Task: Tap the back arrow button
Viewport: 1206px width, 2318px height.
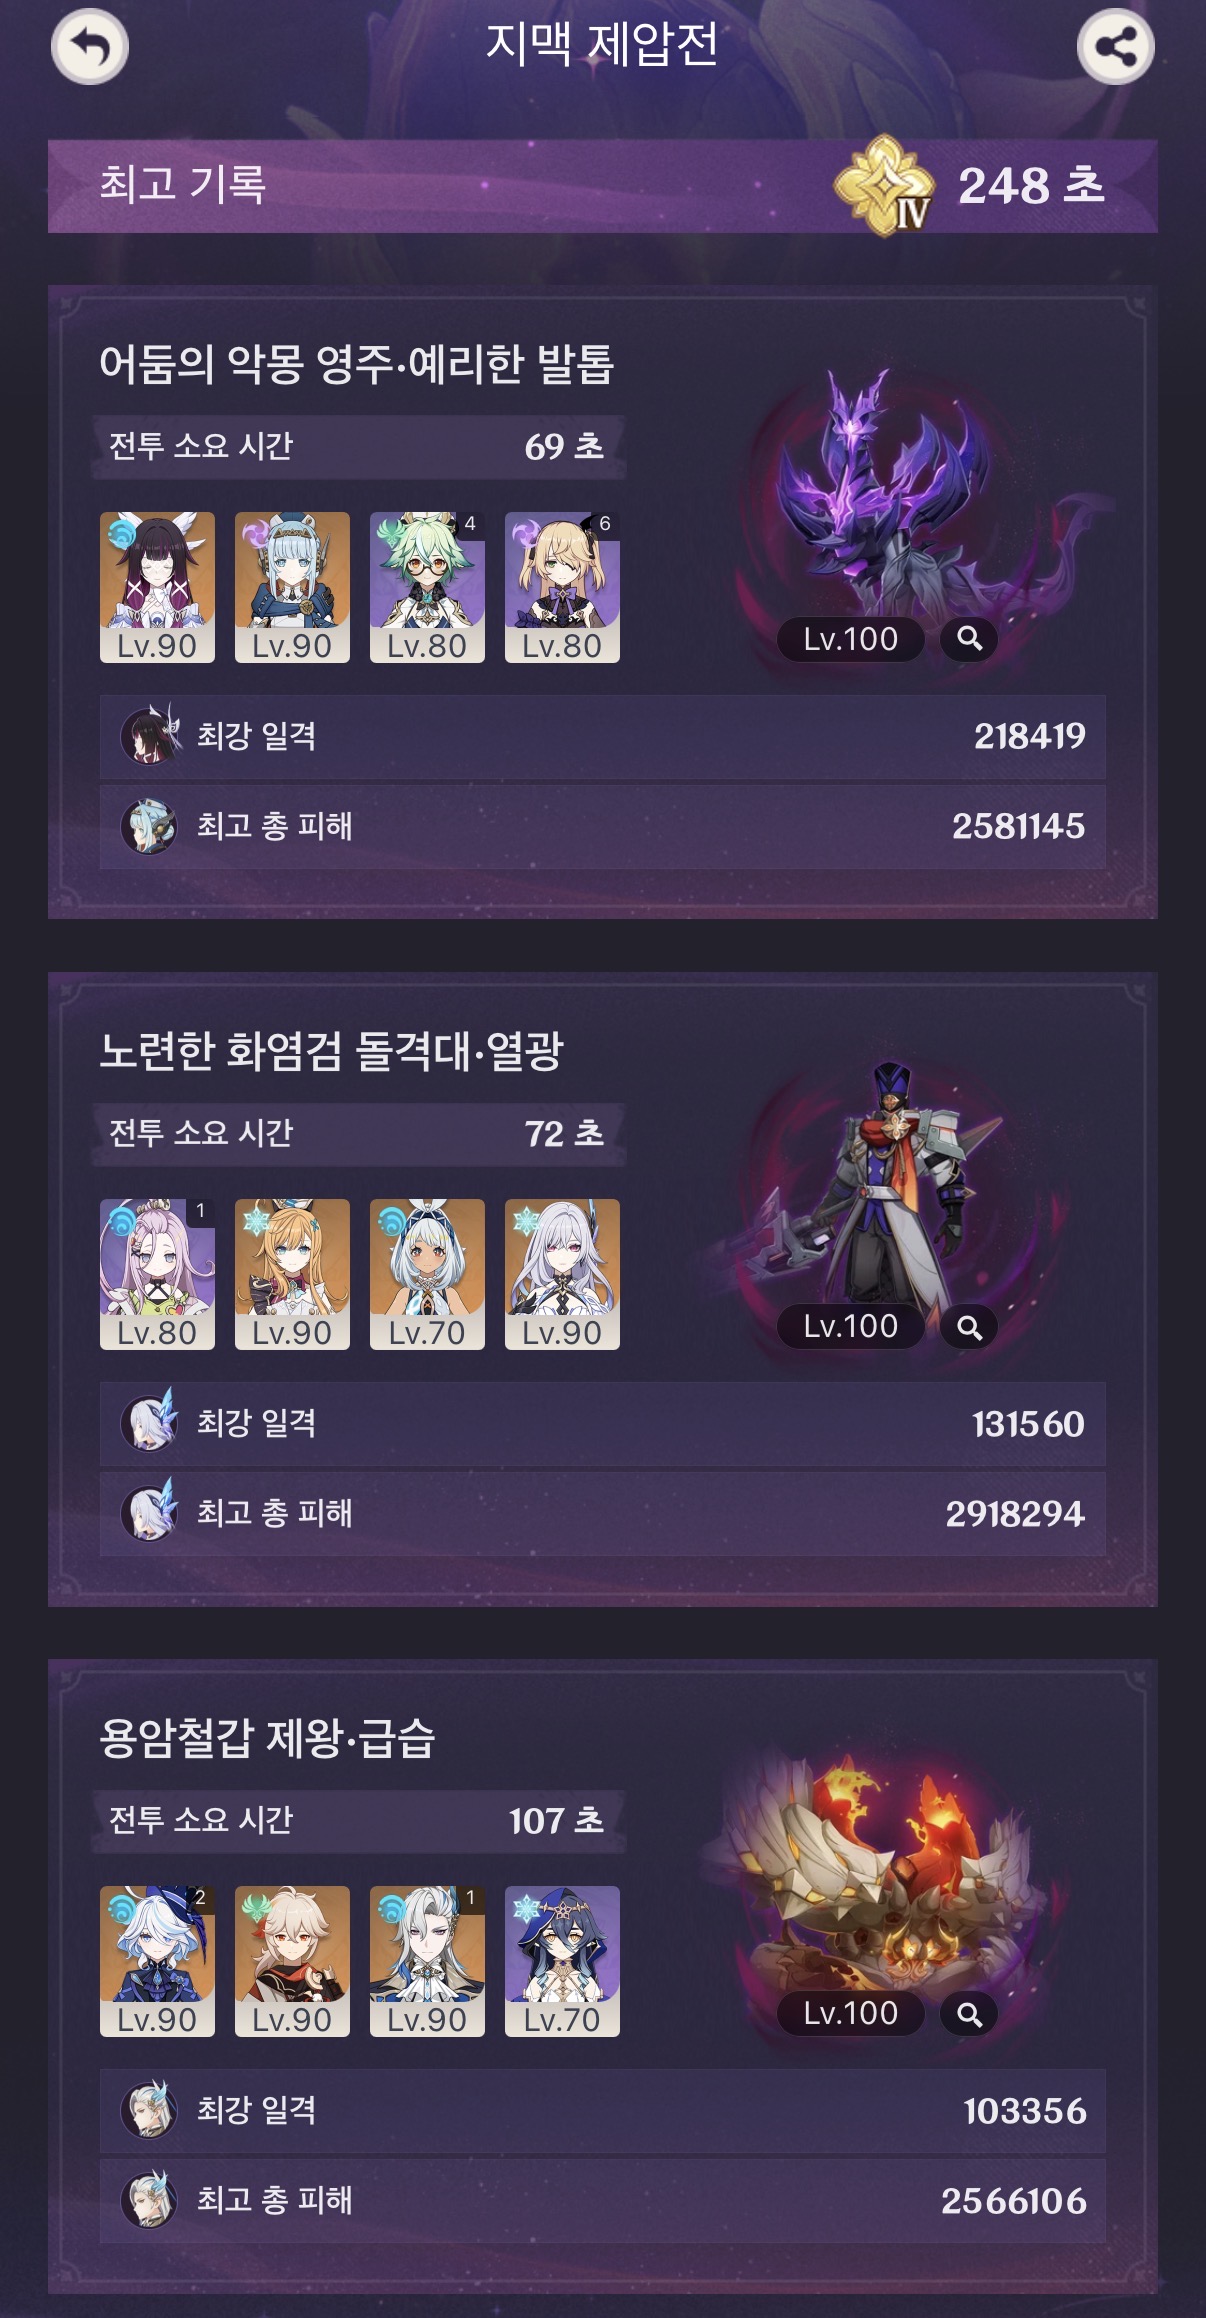Action: [90, 46]
